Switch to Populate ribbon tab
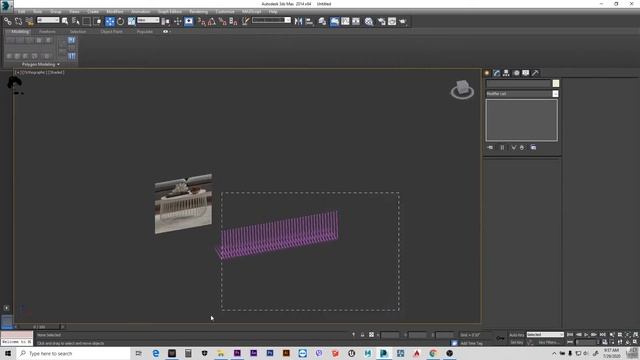The height and width of the screenshot is (360, 640). click(144, 31)
